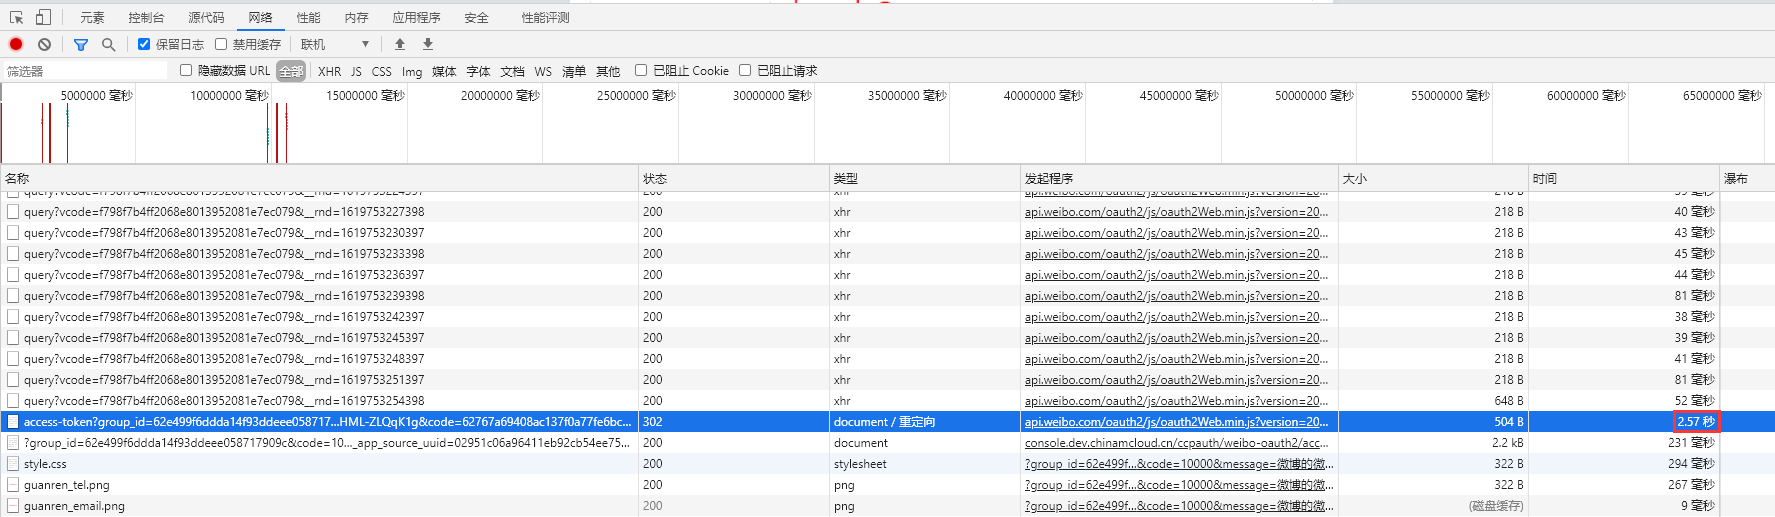Screen dimensions: 1775x517
Task: Uncheck the 保留日志 checkbox
Action: tap(144, 44)
